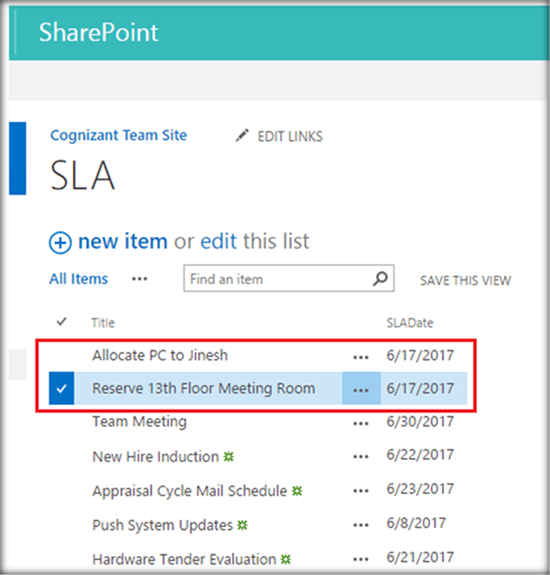Sort by the Title column header

pyautogui.click(x=103, y=323)
